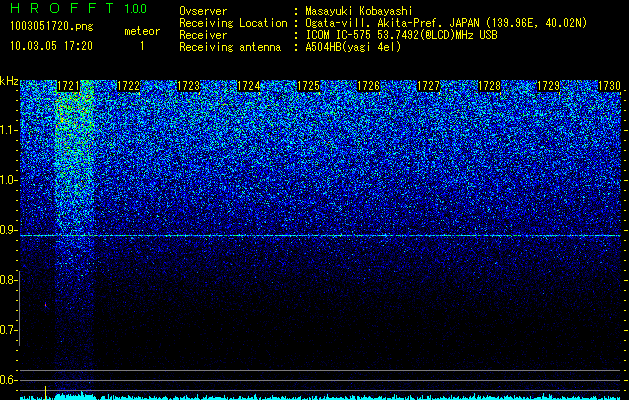Click the word meteor
The height and width of the screenshot is (400, 629).
(142, 31)
